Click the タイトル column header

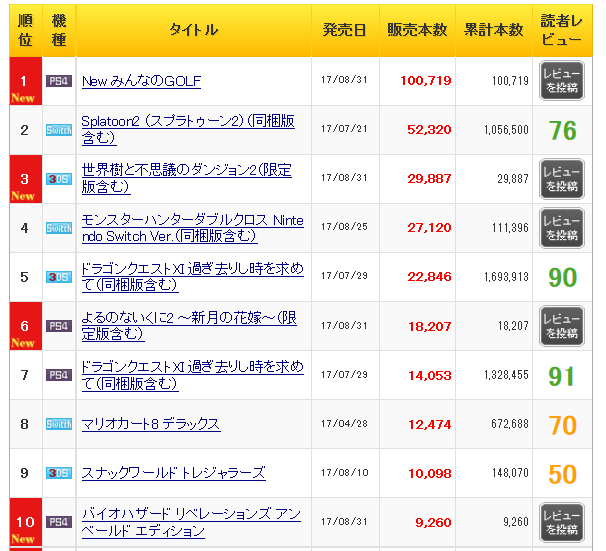pyautogui.click(x=194, y=30)
